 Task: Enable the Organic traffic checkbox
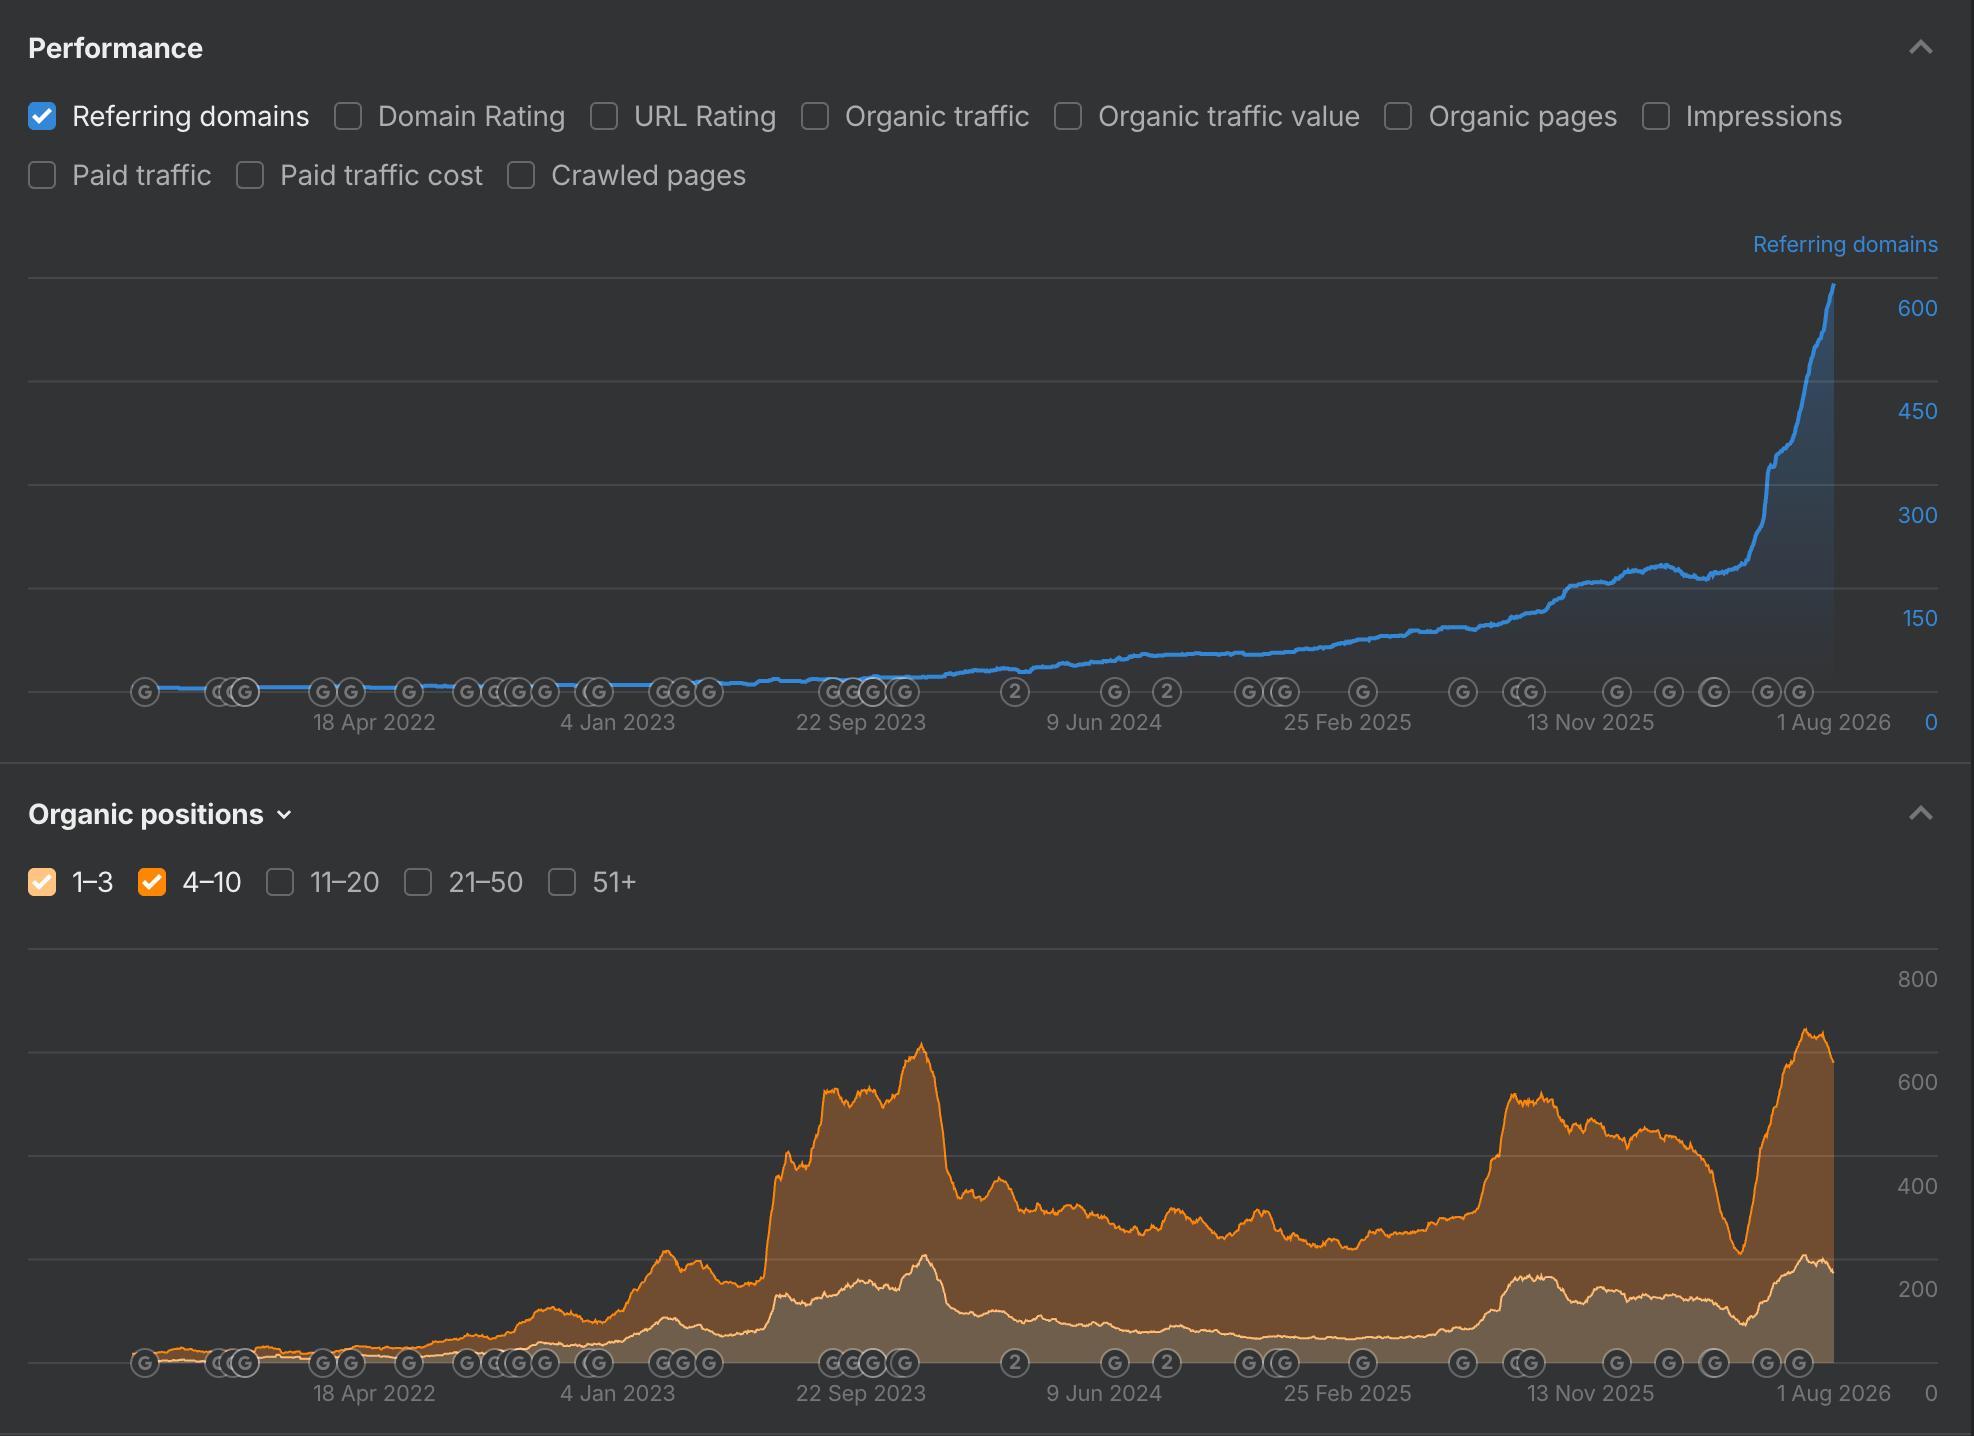[815, 116]
